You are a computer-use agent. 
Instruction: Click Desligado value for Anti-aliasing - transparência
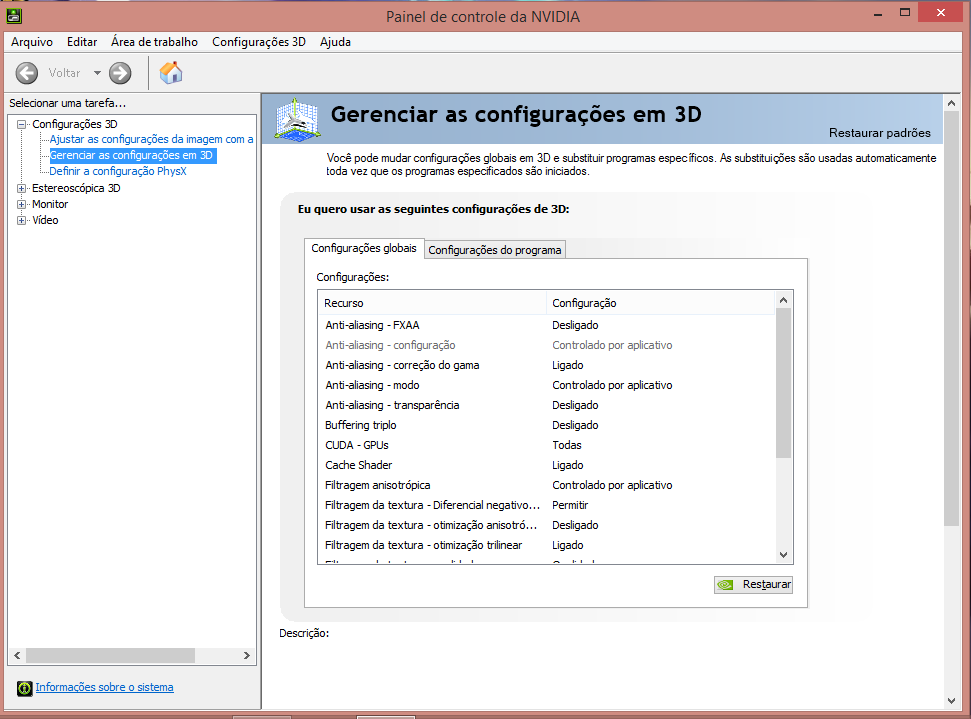(x=575, y=405)
